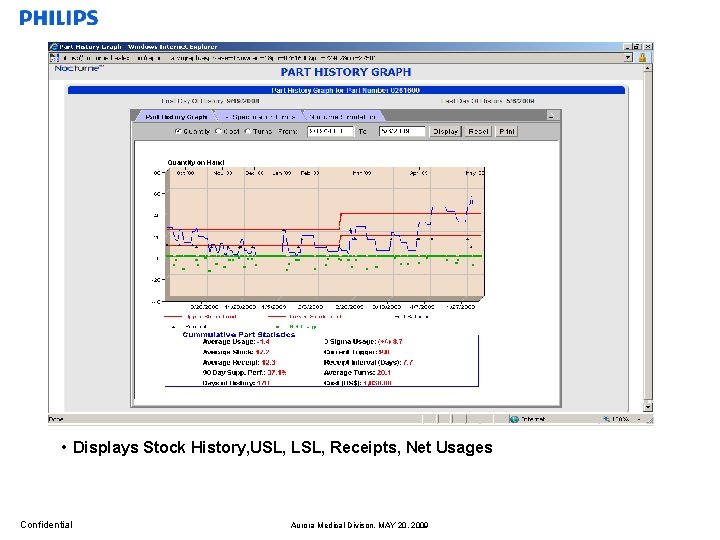Screen dimensions: 720x540
Task: Click the Current Trigger statistic
Action: (x=357, y=352)
